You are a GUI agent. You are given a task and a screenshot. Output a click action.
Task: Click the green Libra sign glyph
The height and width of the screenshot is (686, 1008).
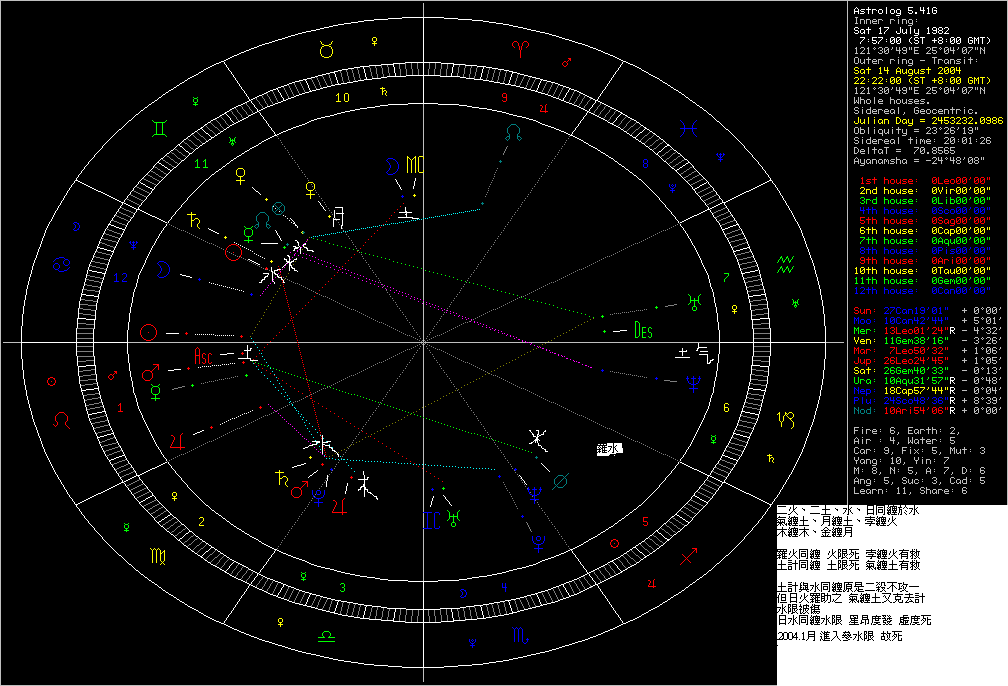click(x=326, y=634)
